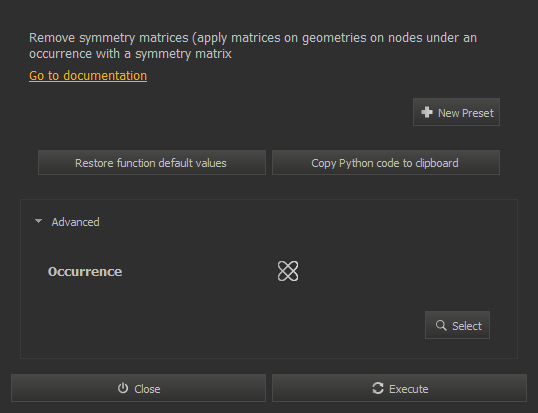The height and width of the screenshot is (413, 538).
Task: Collapse the Advanced section arrow
Action: coord(38,222)
